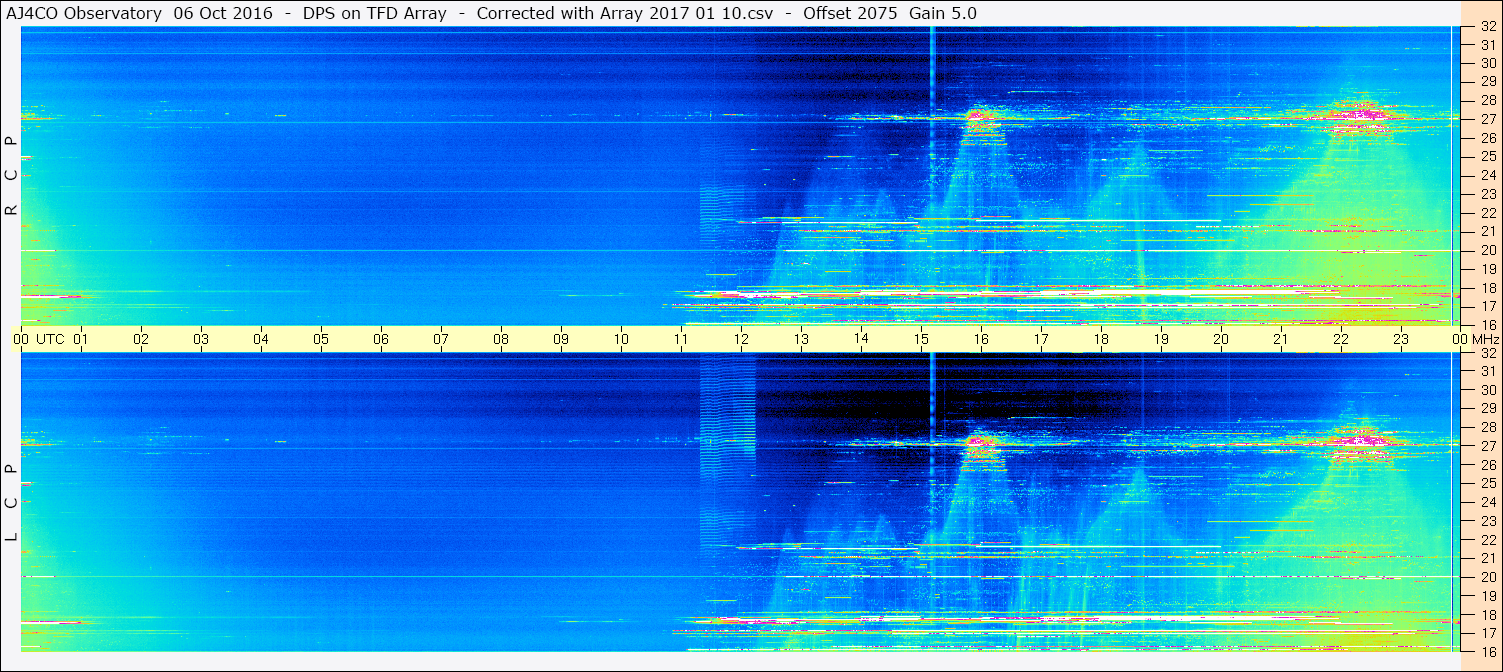Select the 21 hour tick label
The image size is (1503, 672).
pos(1281,339)
